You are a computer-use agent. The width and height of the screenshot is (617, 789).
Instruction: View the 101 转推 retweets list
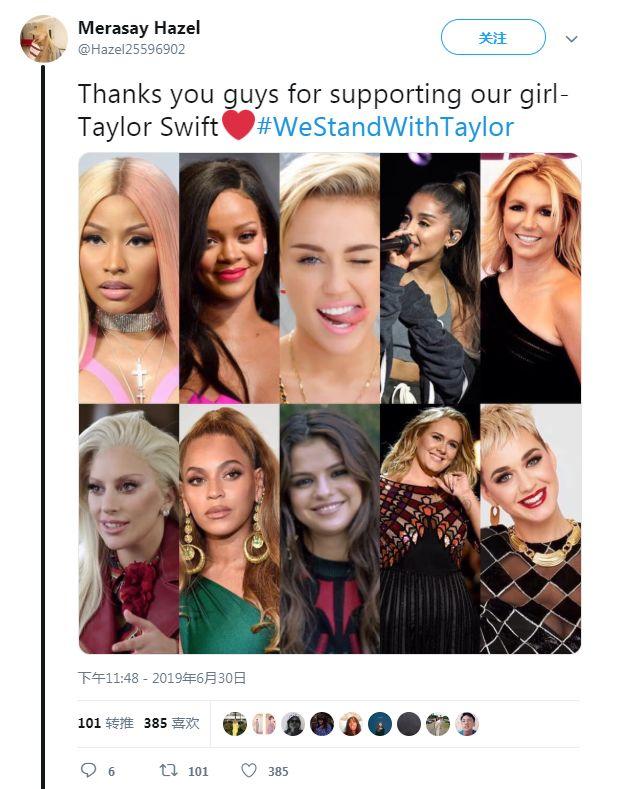point(107,723)
